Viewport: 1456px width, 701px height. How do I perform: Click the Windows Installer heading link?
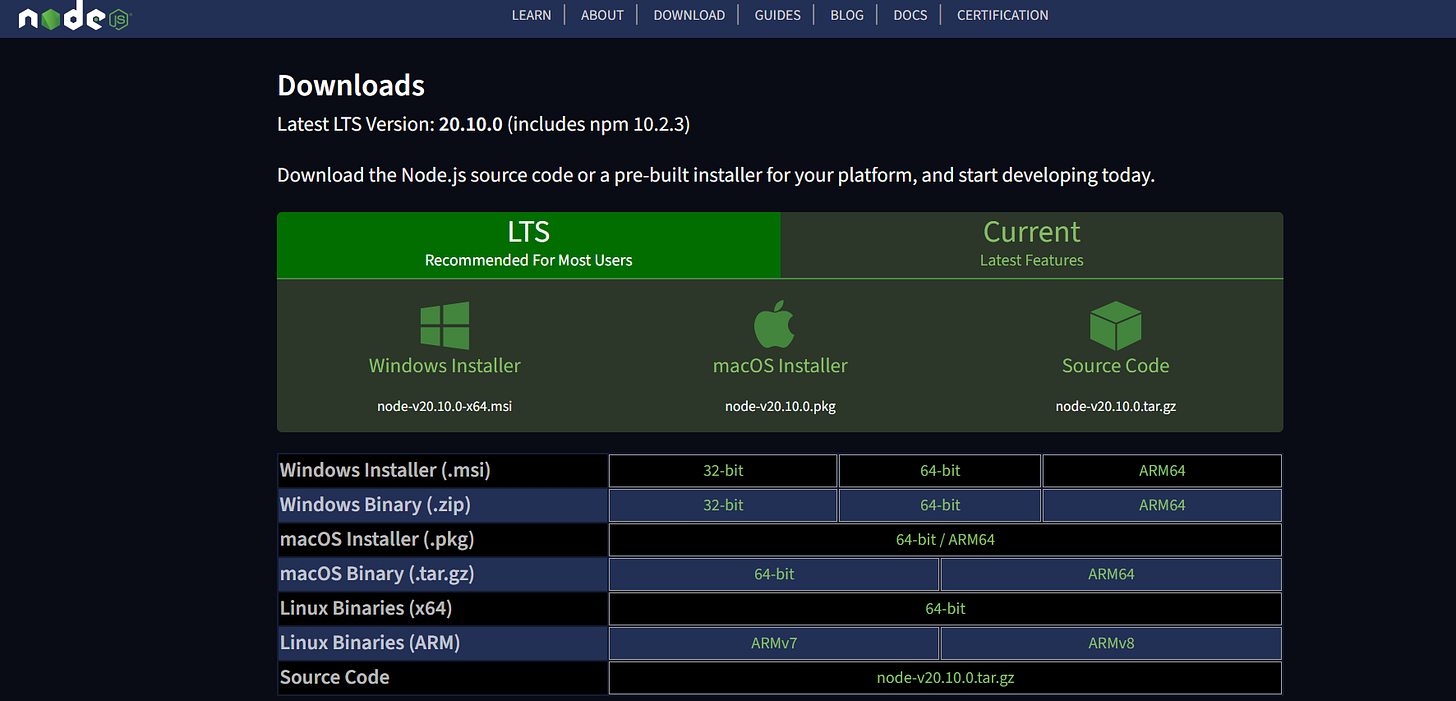point(444,366)
